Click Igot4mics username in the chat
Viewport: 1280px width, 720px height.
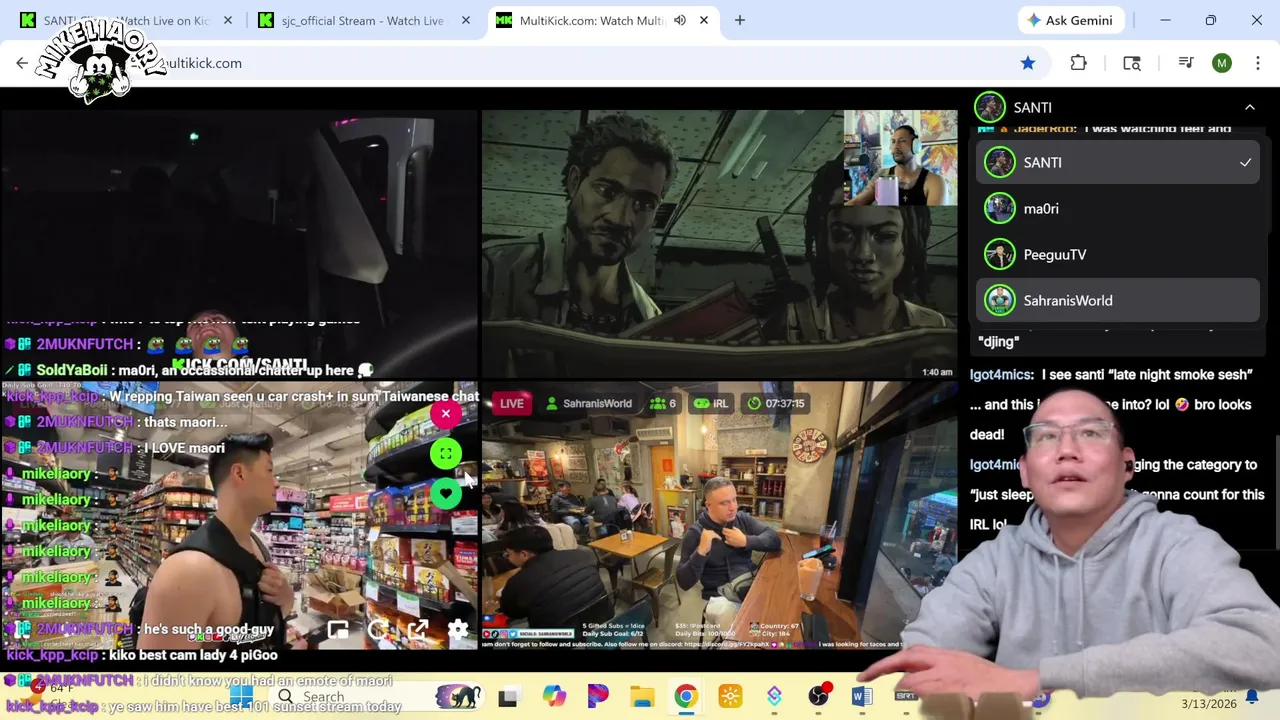click(1002, 374)
